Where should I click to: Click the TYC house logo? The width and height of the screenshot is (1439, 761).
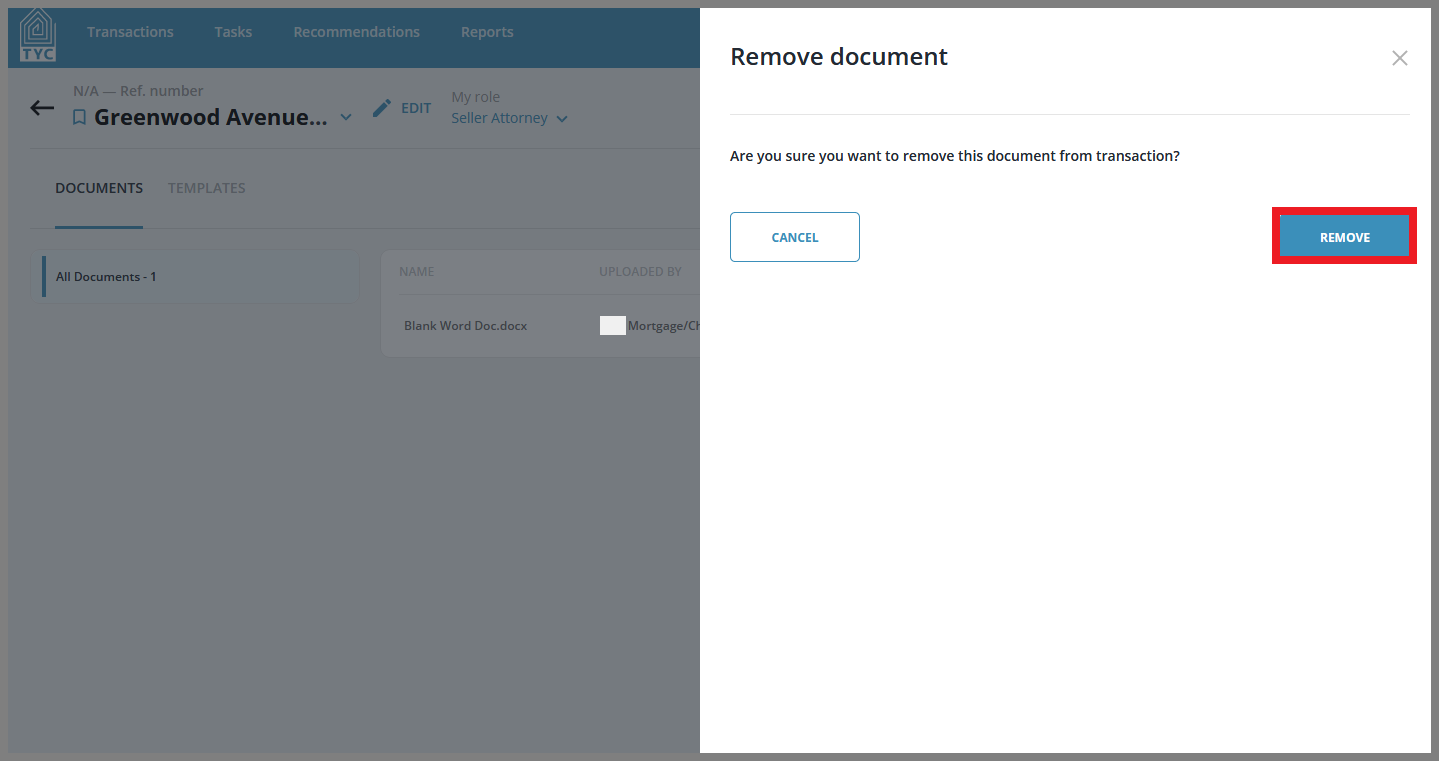[x=38, y=35]
